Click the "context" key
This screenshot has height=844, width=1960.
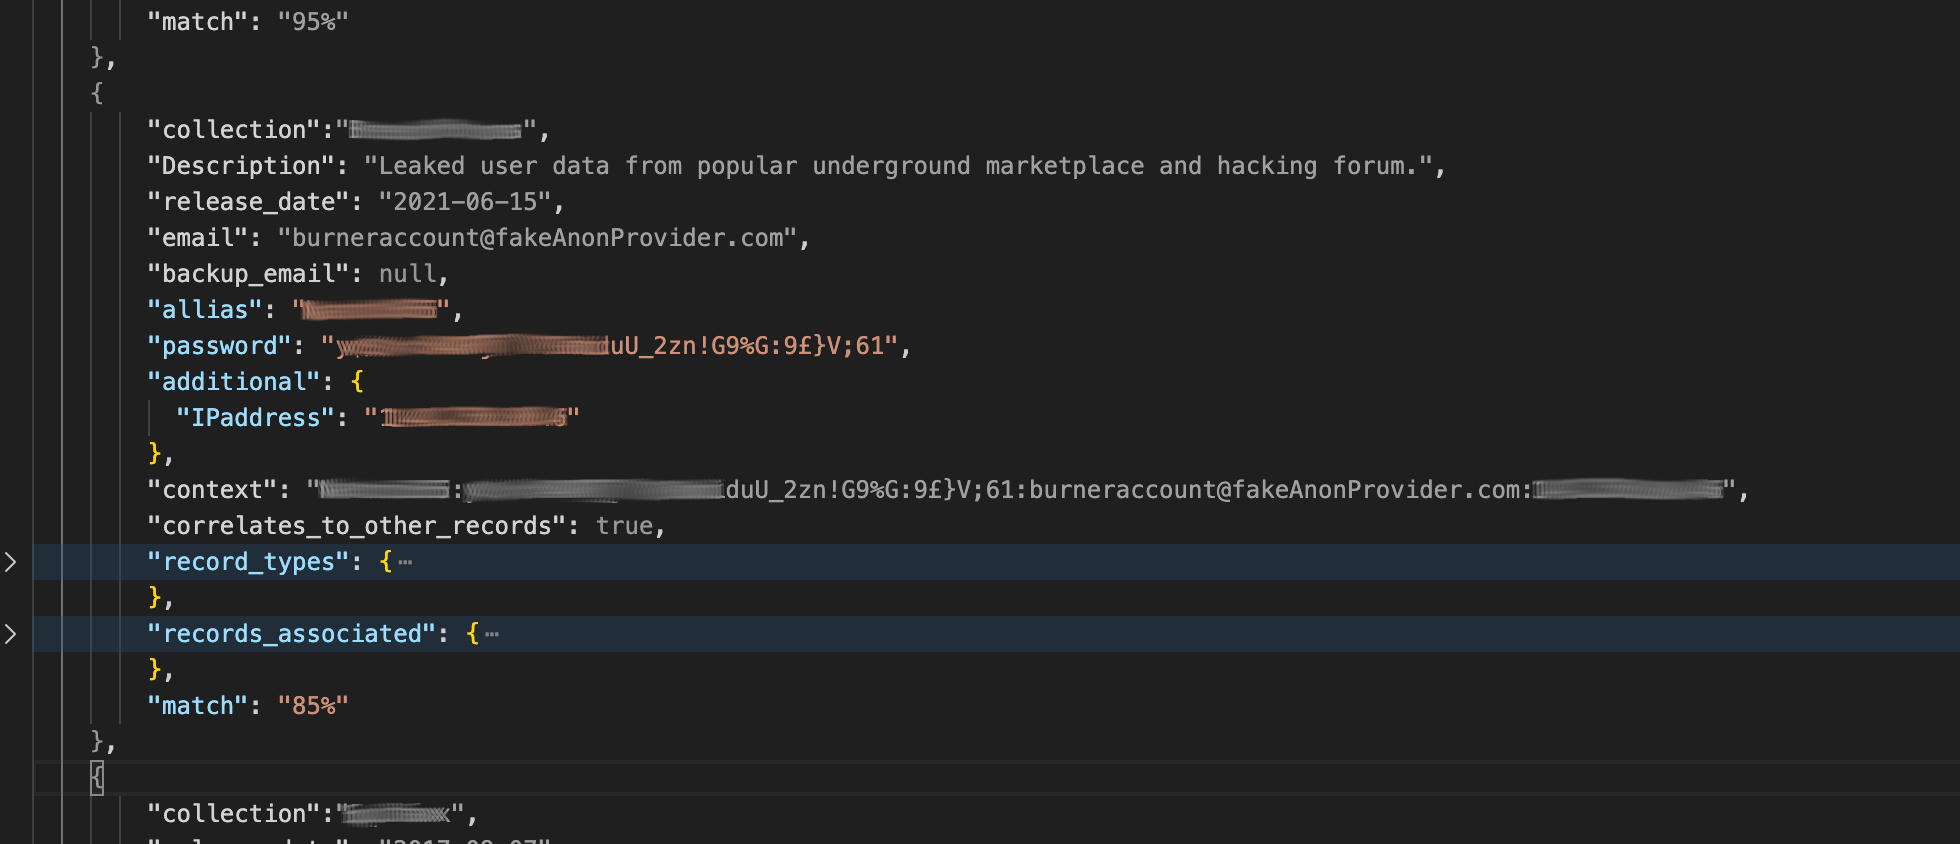[212, 490]
